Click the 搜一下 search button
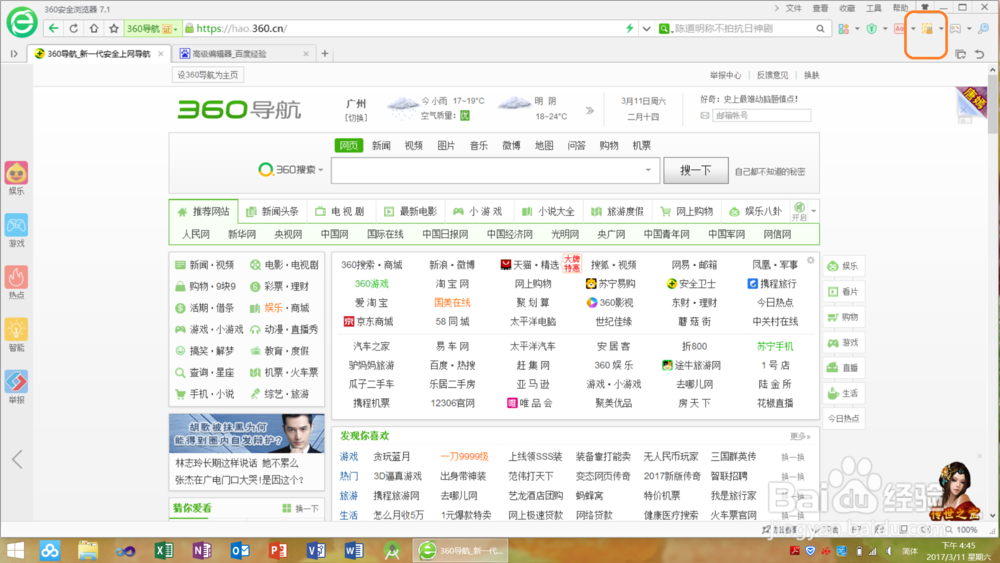 696,170
